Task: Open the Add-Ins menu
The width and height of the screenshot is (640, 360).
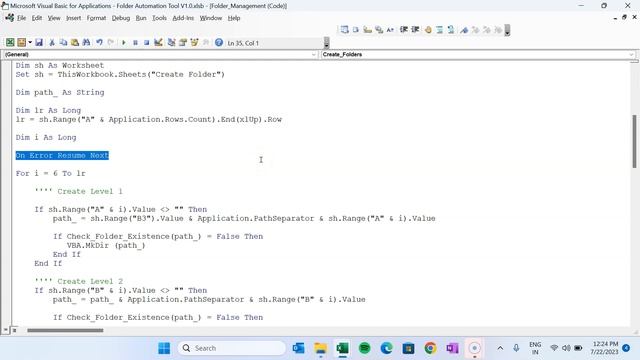Action: [183, 18]
